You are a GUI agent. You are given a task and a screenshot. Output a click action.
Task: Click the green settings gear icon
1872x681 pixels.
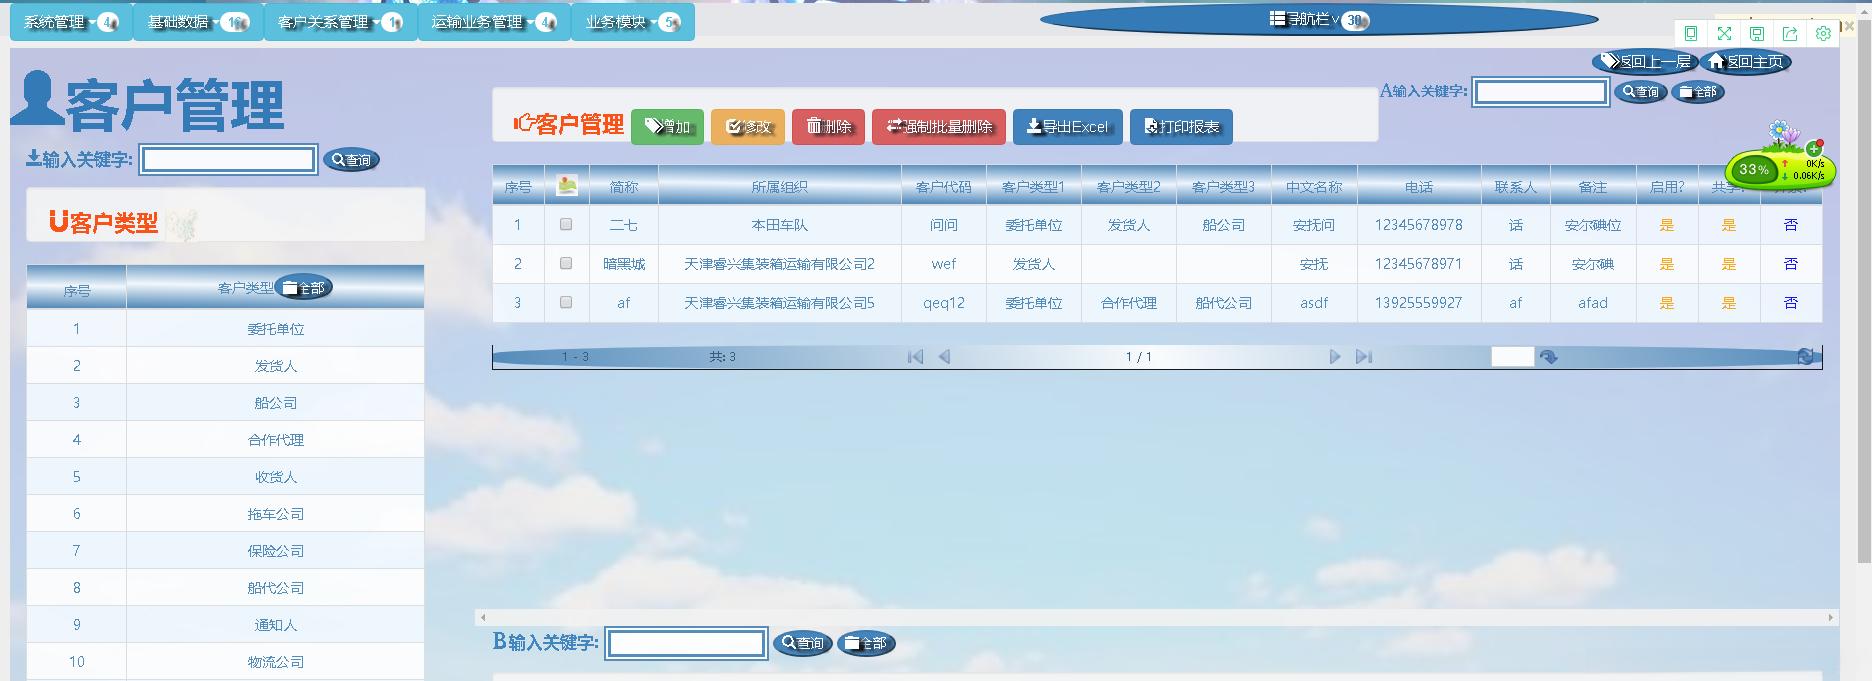click(1823, 33)
